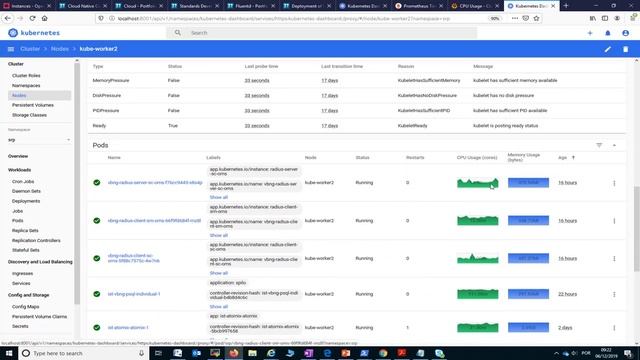Click '22 hours' age of ist-vbng-psql pod

(567, 294)
